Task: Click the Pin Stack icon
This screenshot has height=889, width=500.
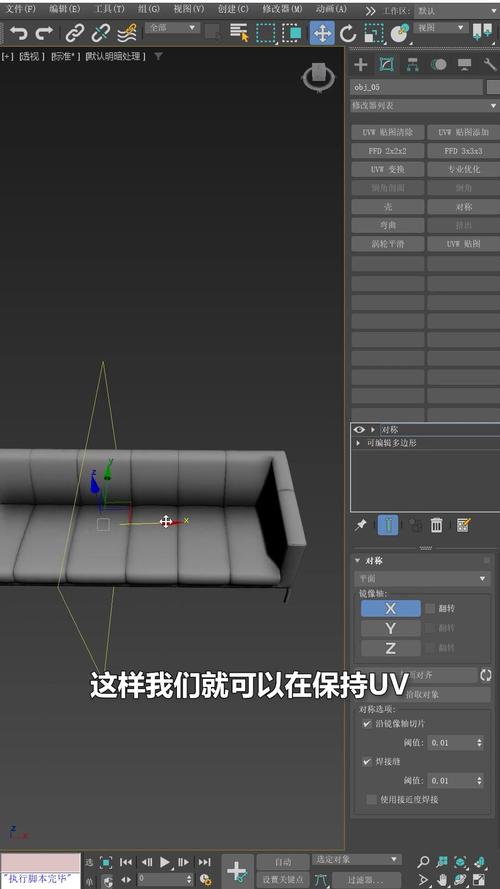Action: (361, 525)
